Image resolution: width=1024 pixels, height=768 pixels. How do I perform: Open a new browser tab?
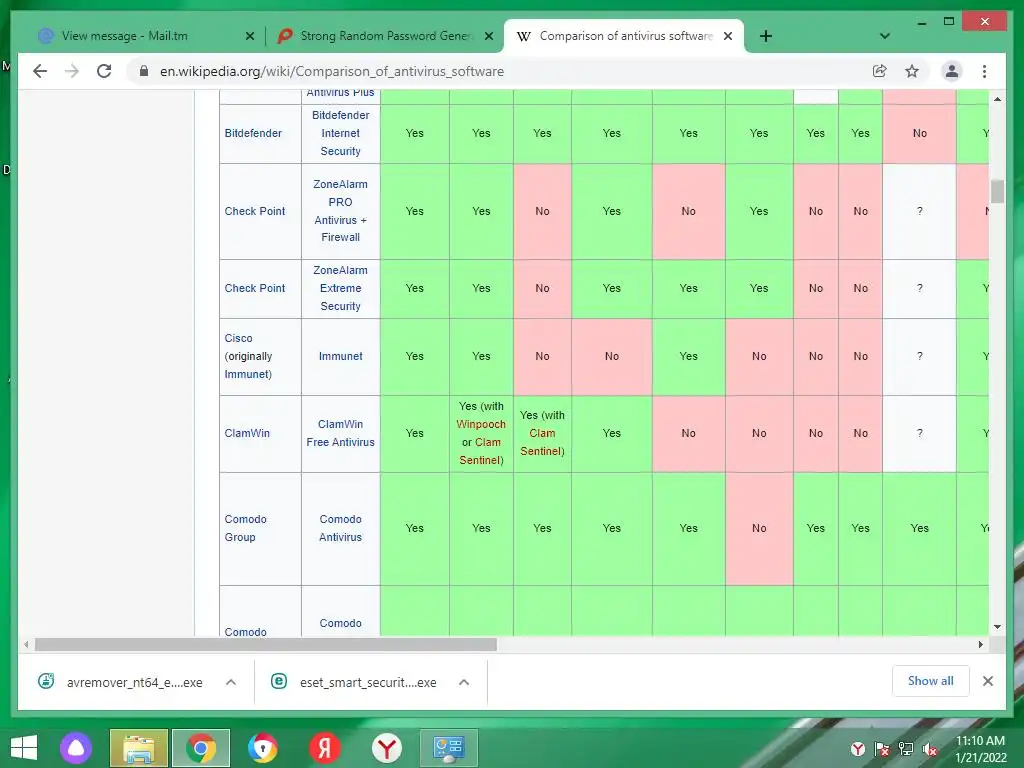[766, 36]
